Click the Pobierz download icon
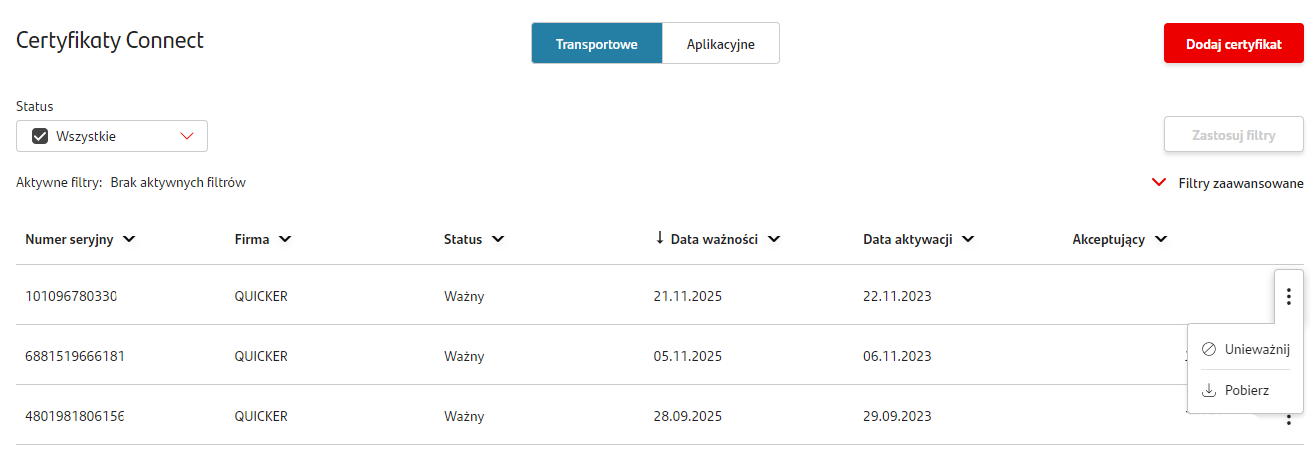Screen dimensions: 1315x450 tap(1208, 390)
